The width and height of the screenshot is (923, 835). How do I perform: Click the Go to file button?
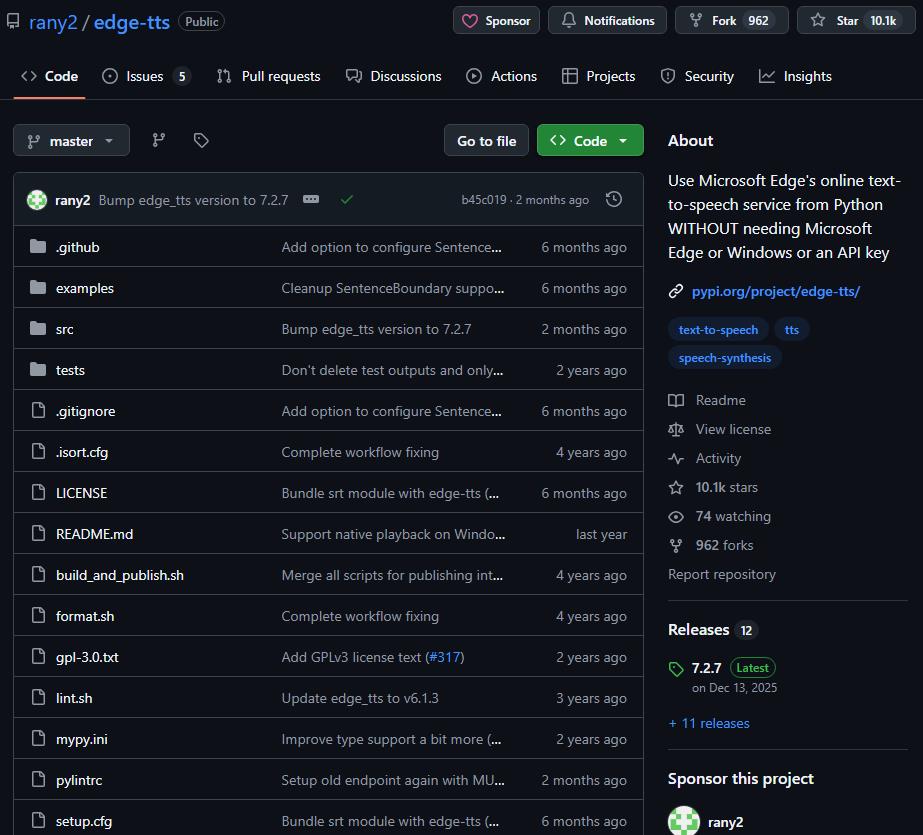point(486,141)
